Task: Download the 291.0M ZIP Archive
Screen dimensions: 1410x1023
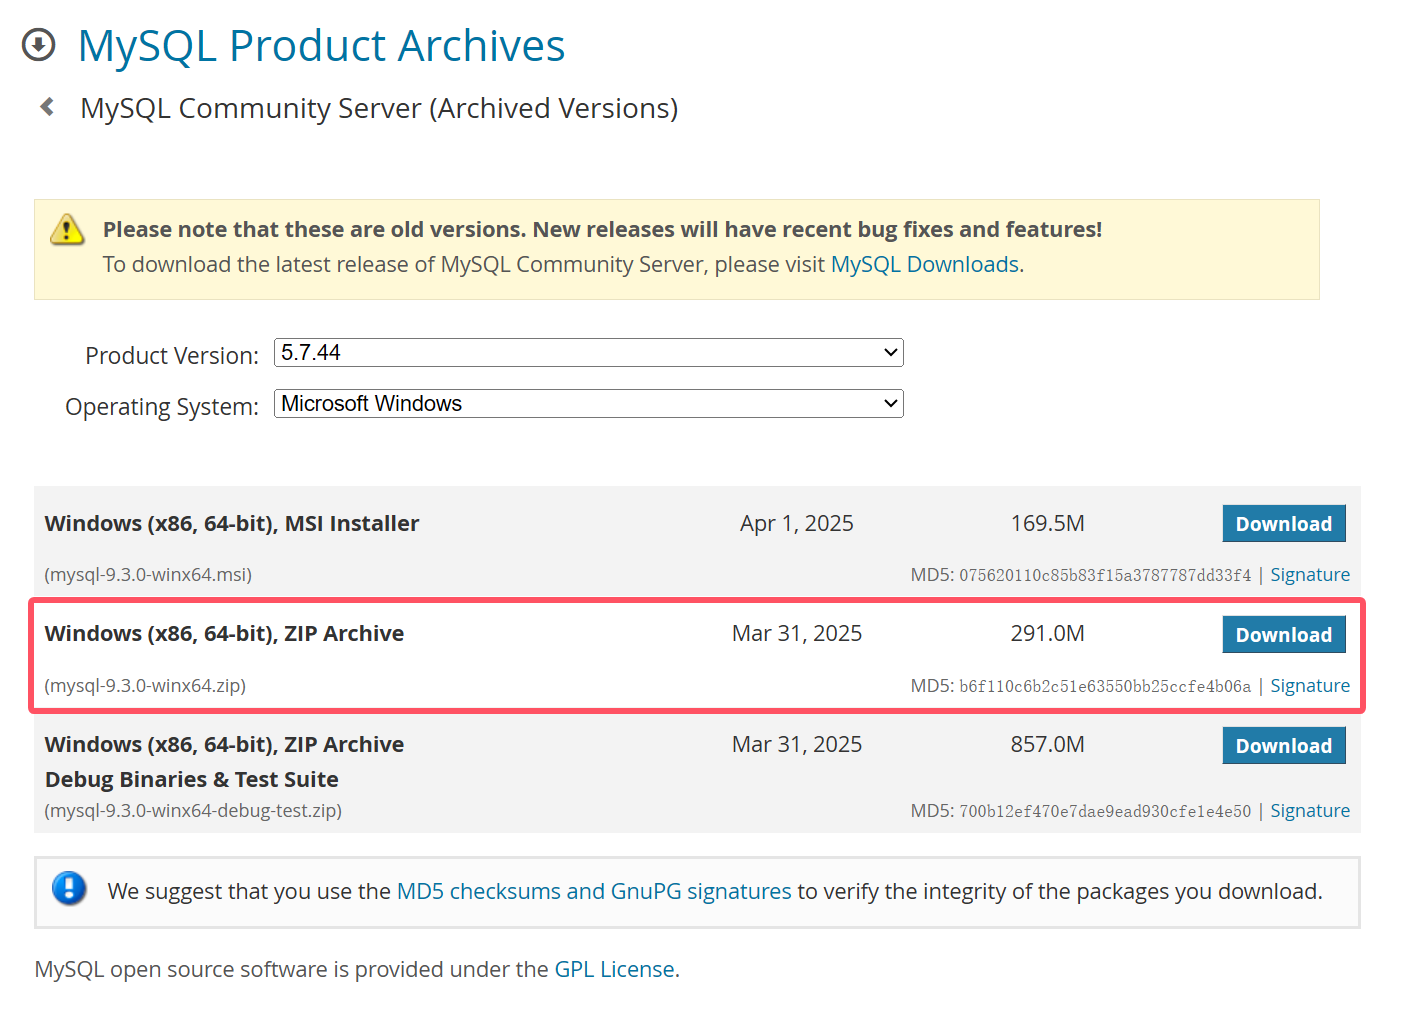Action: (1283, 635)
